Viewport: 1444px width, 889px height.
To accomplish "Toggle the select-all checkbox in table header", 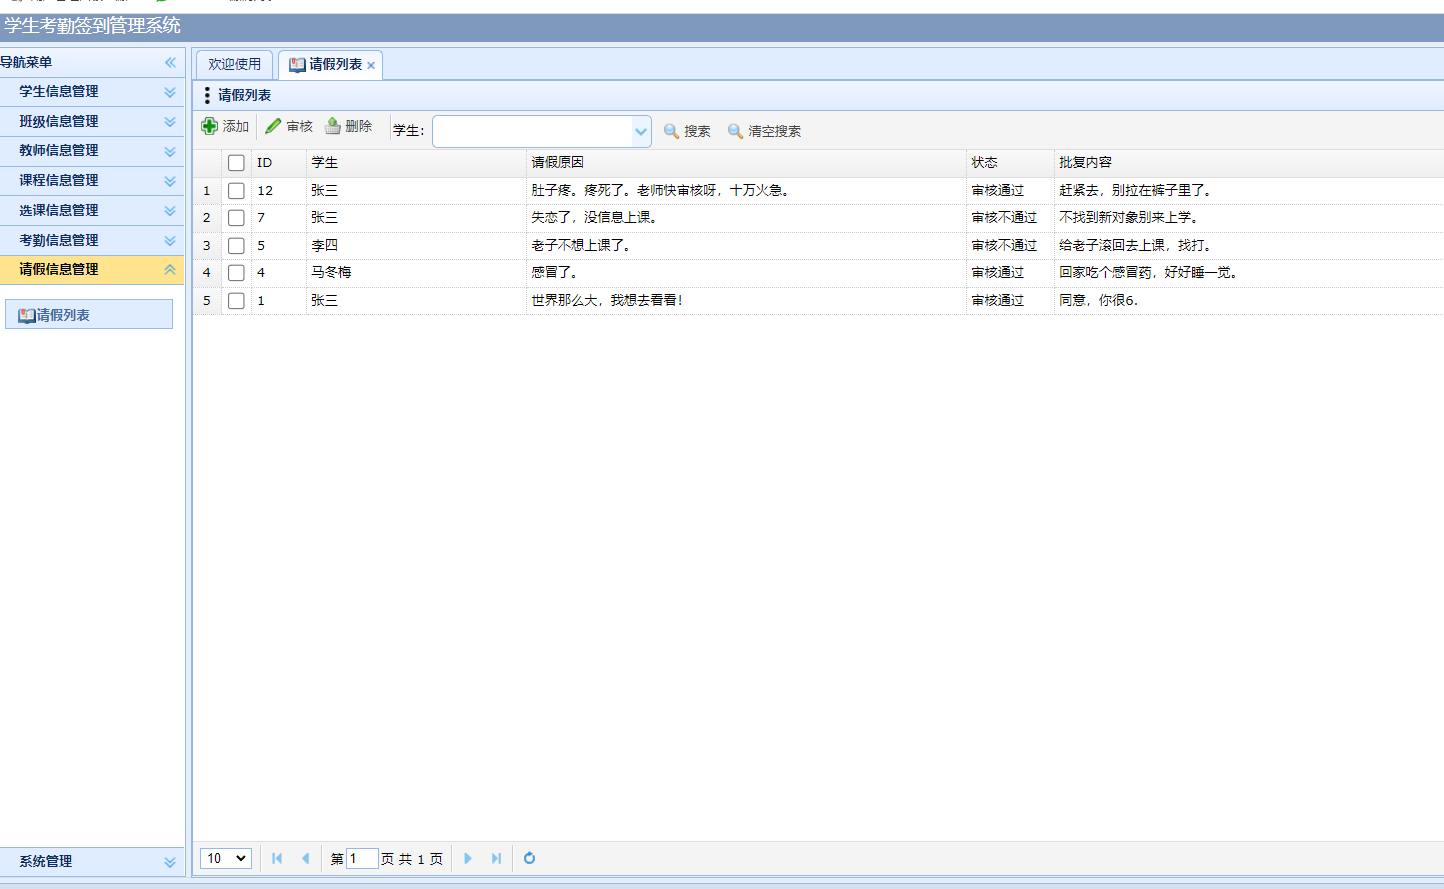I will [x=236, y=163].
